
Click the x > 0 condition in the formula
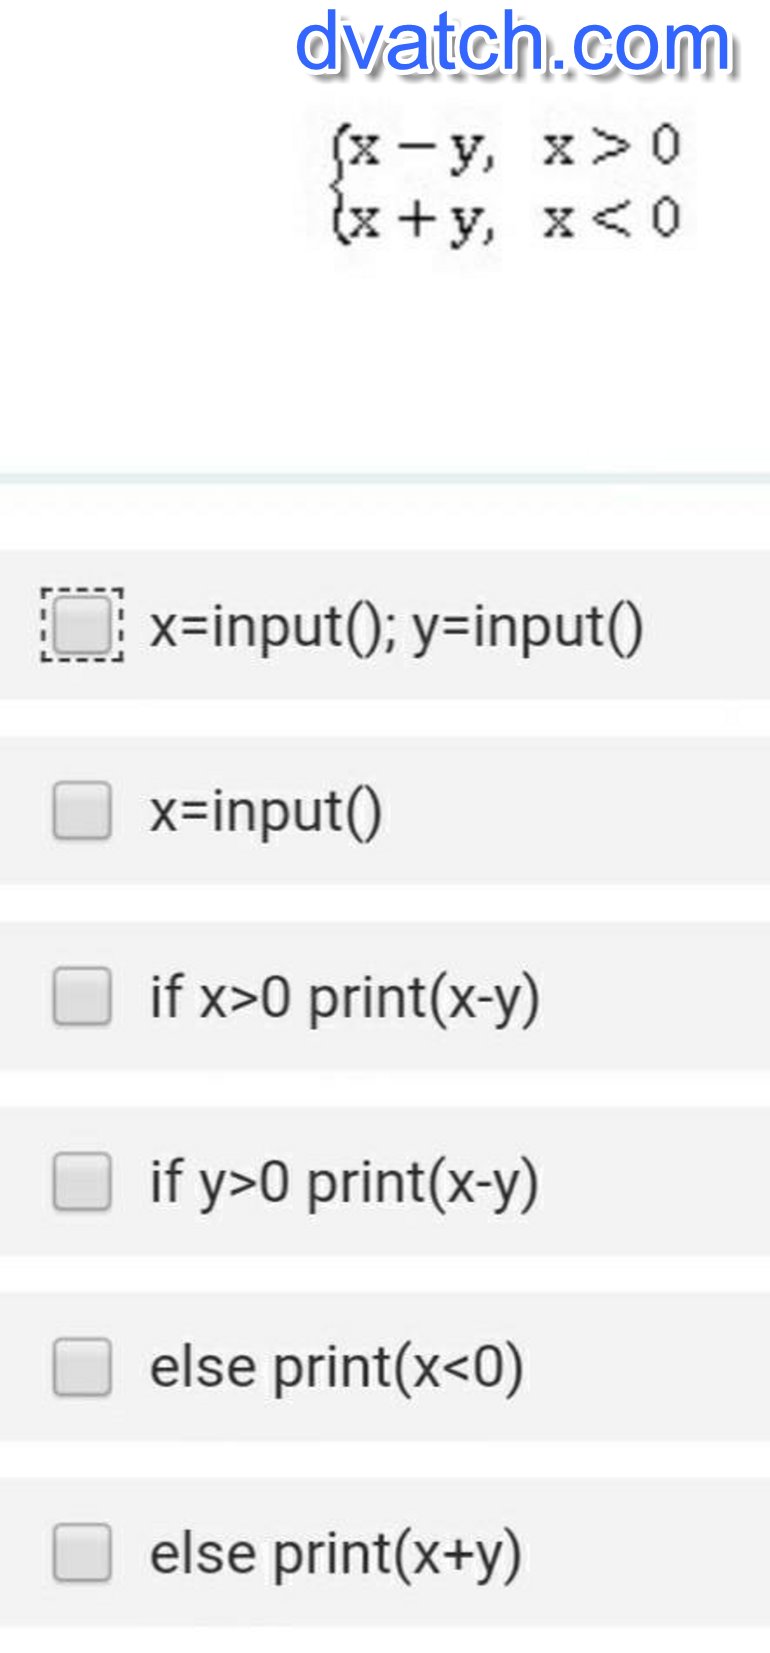point(611,146)
